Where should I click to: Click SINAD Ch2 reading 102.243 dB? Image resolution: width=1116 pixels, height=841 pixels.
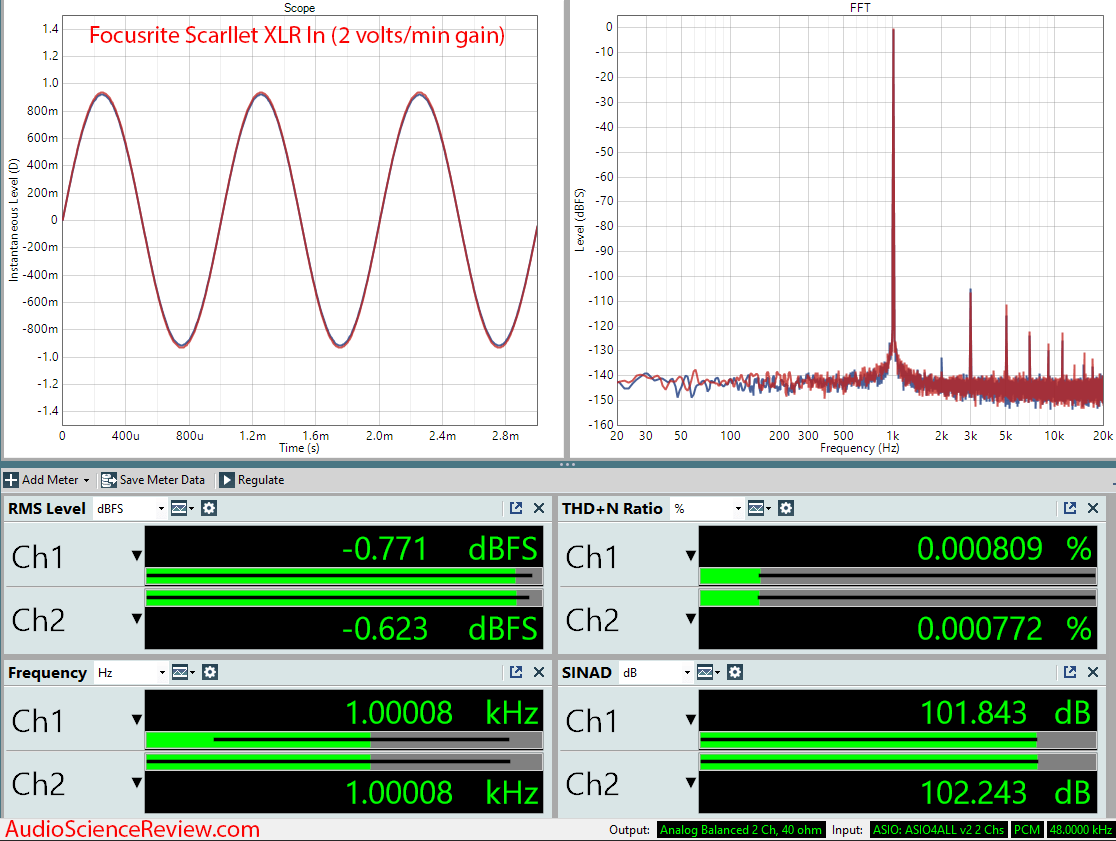click(x=1006, y=793)
